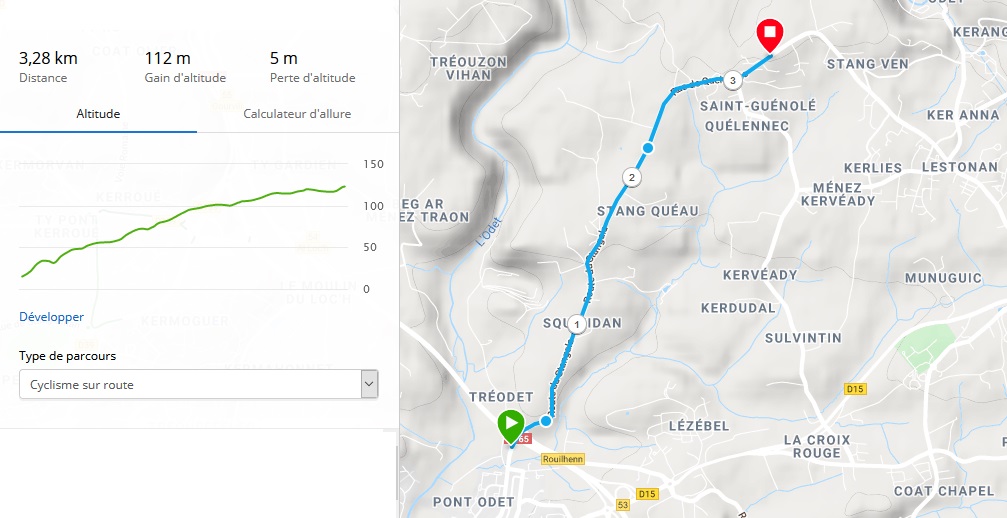Click blue waypoint dot near Rouilhenn

point(546,421)
